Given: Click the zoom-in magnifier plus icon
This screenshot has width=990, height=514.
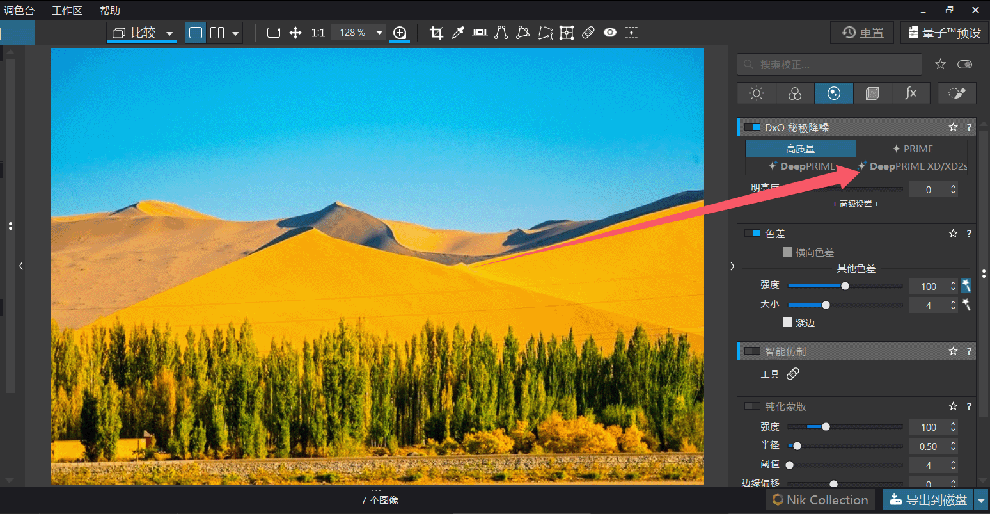Looking at the screenshot, I should click(x=400, y=33).
